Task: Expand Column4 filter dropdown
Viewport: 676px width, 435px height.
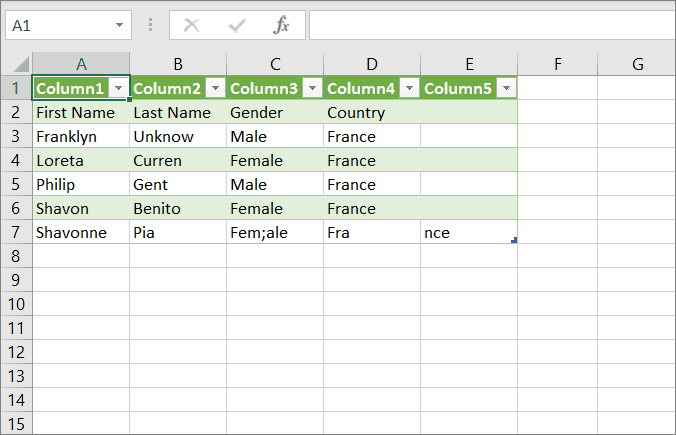Action: coord(409,89)
